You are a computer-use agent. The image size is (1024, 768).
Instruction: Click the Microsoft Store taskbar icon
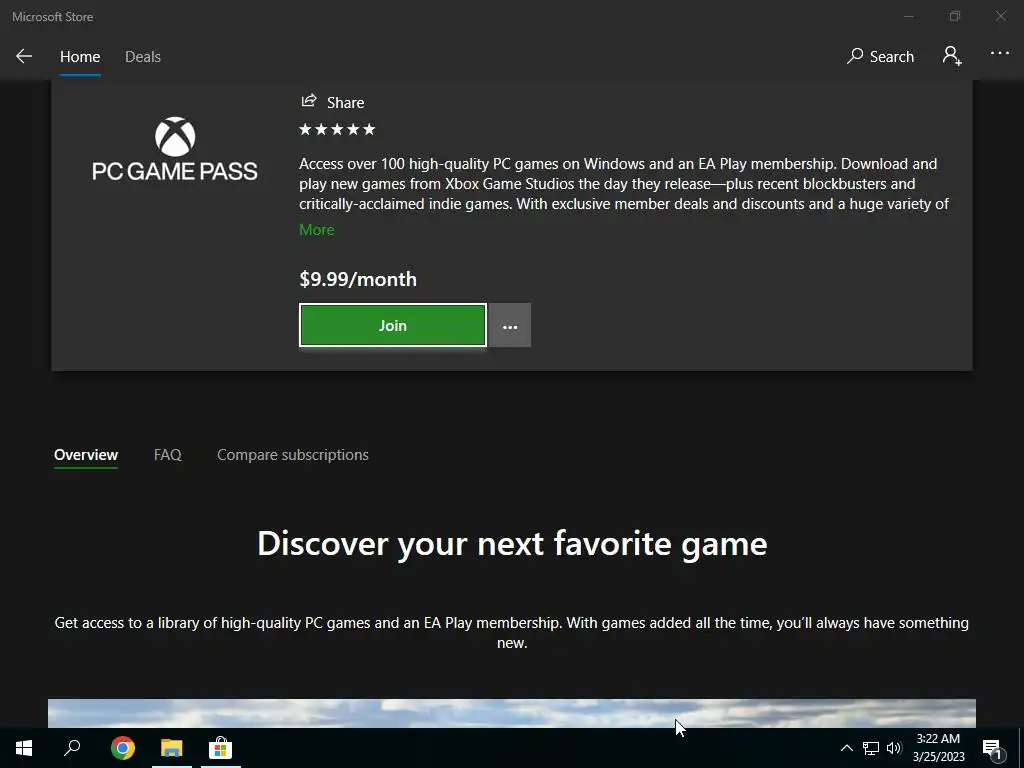221,748
